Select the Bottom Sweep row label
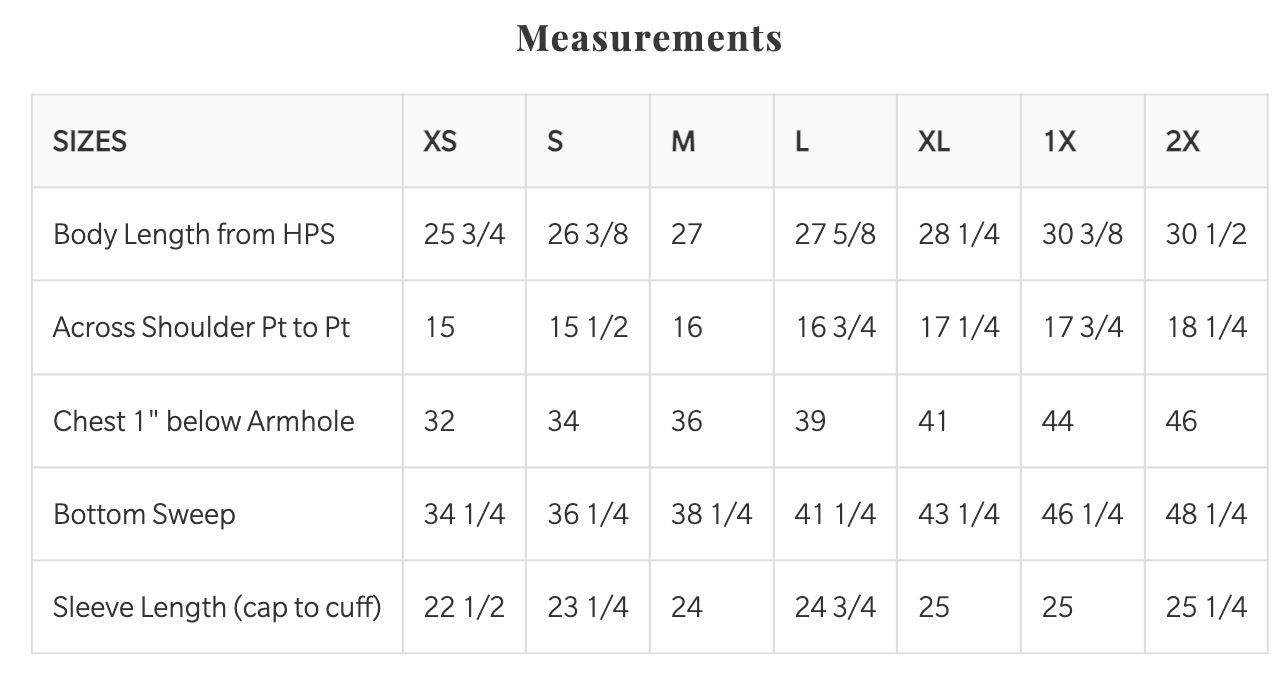 pos(144,514)
